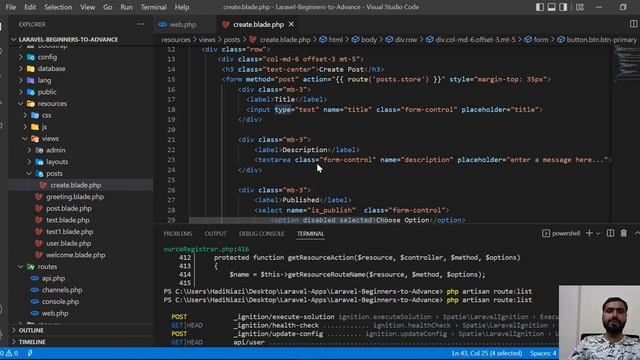Expand the layouts folder
The height and width of the screenshot is (360, 640).
click(57, 162)
